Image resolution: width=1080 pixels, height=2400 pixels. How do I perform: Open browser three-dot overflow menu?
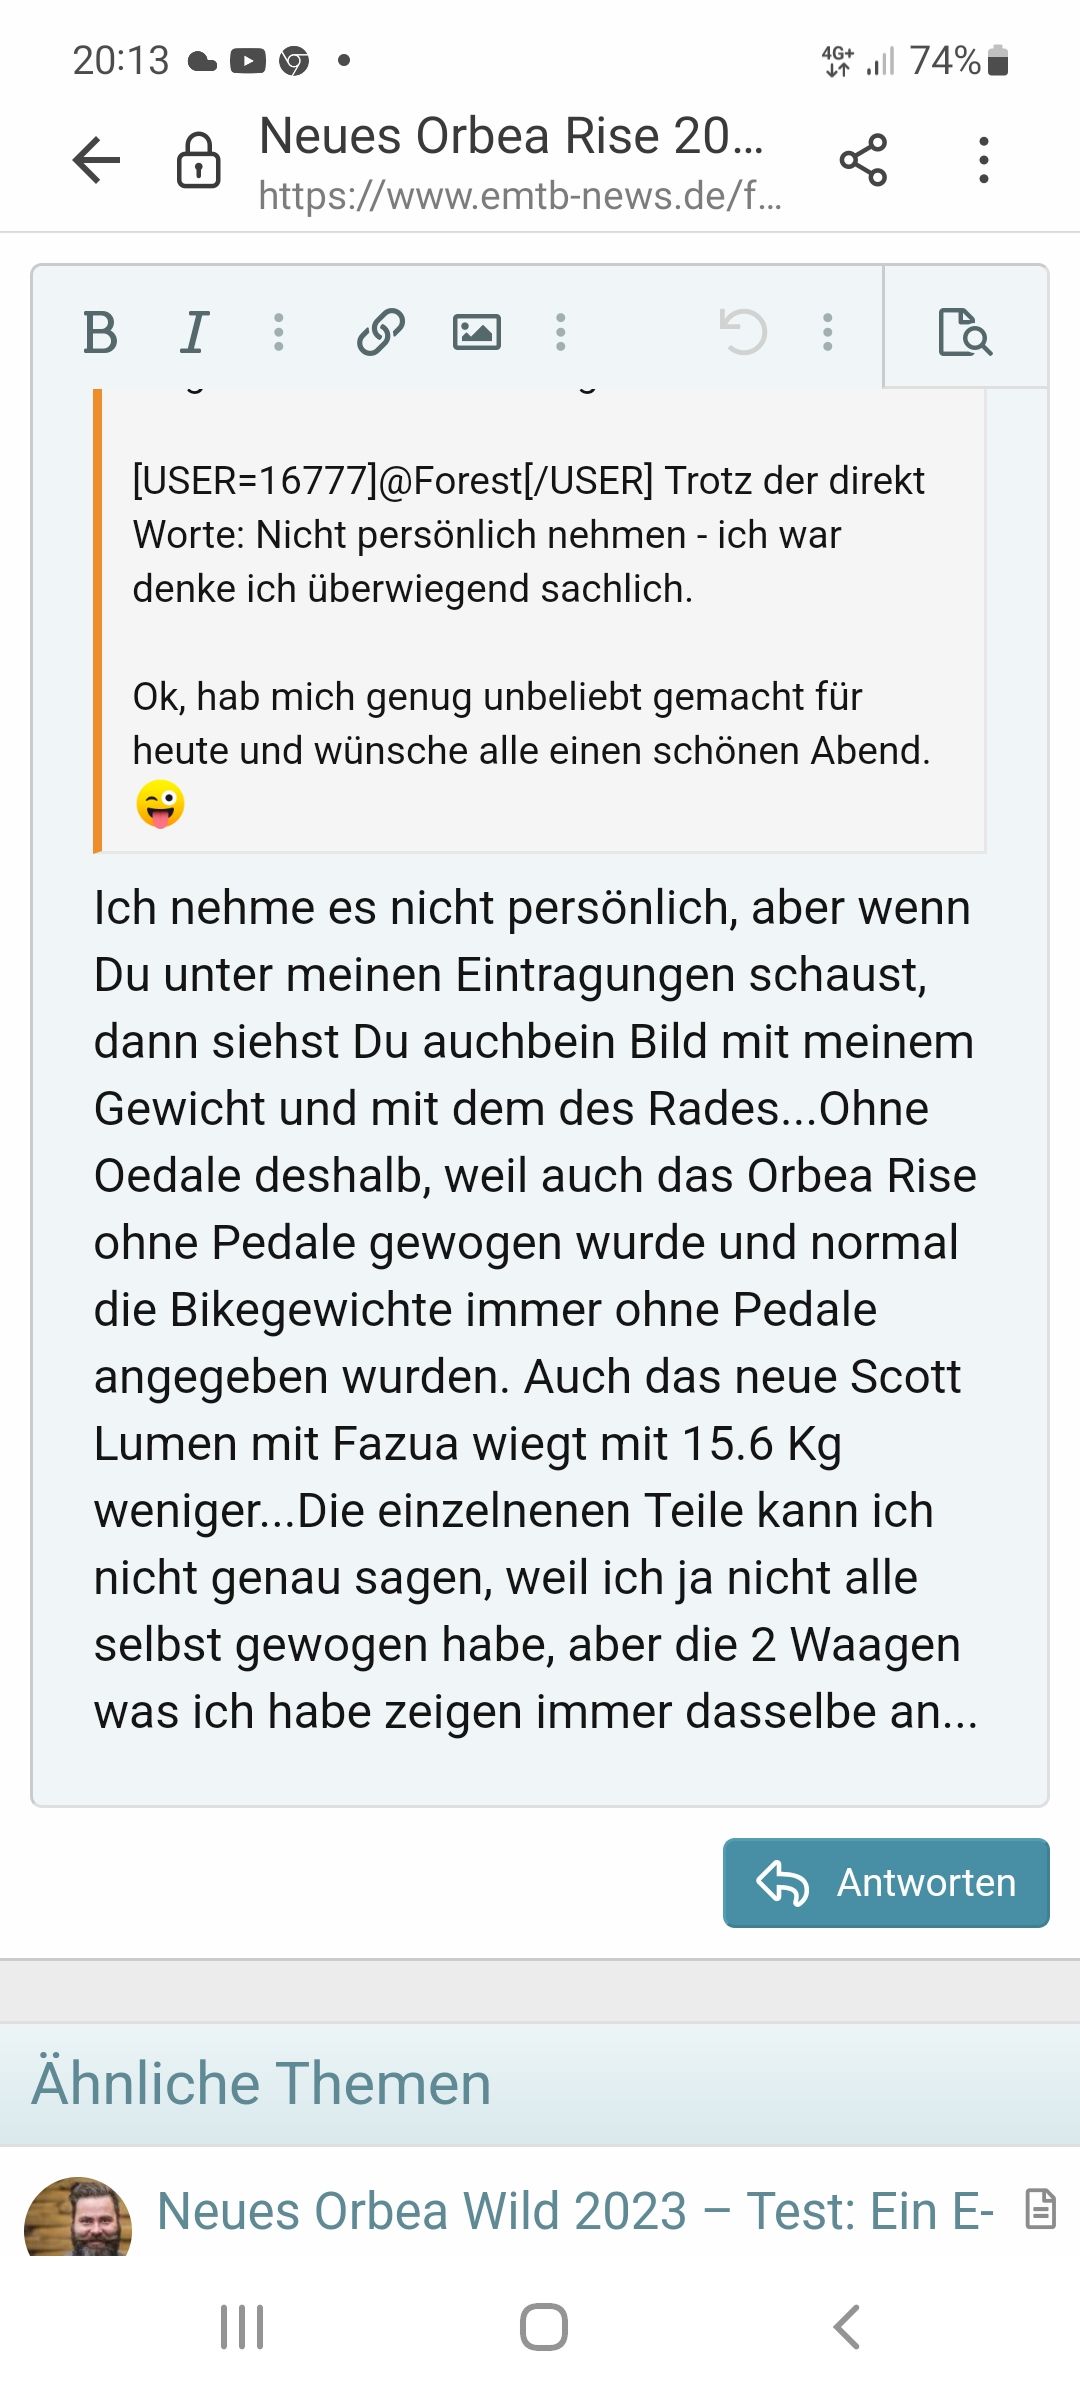click(x=984, y=160)
